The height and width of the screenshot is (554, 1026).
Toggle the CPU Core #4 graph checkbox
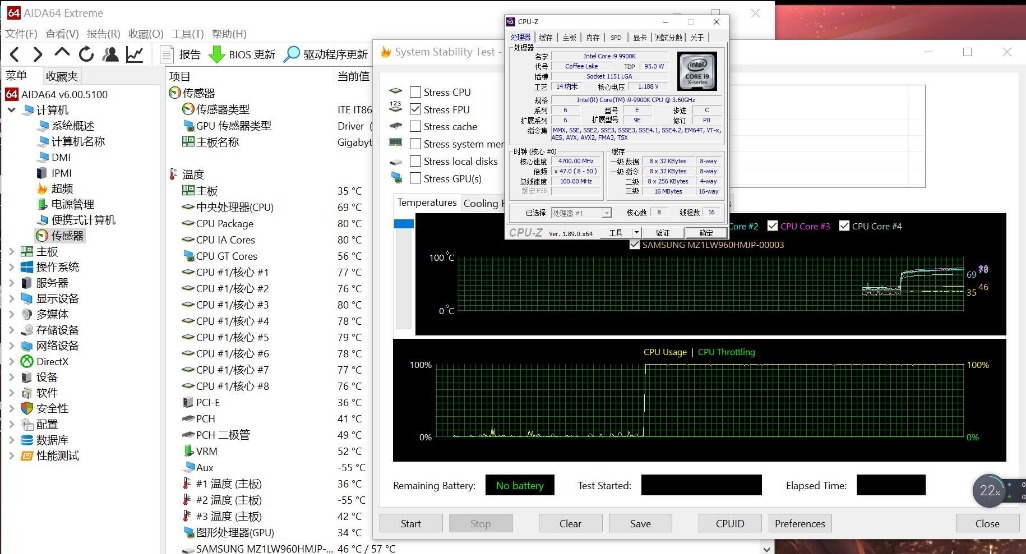point(844,226)
